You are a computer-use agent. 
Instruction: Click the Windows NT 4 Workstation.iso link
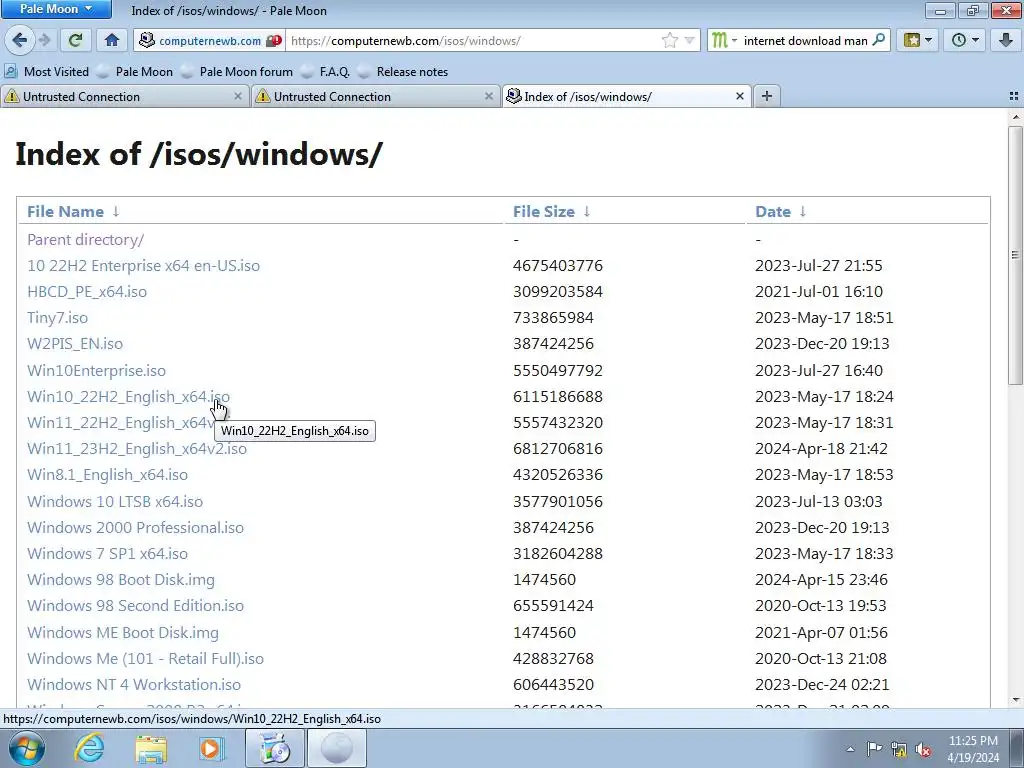click(x=134, y=685)
